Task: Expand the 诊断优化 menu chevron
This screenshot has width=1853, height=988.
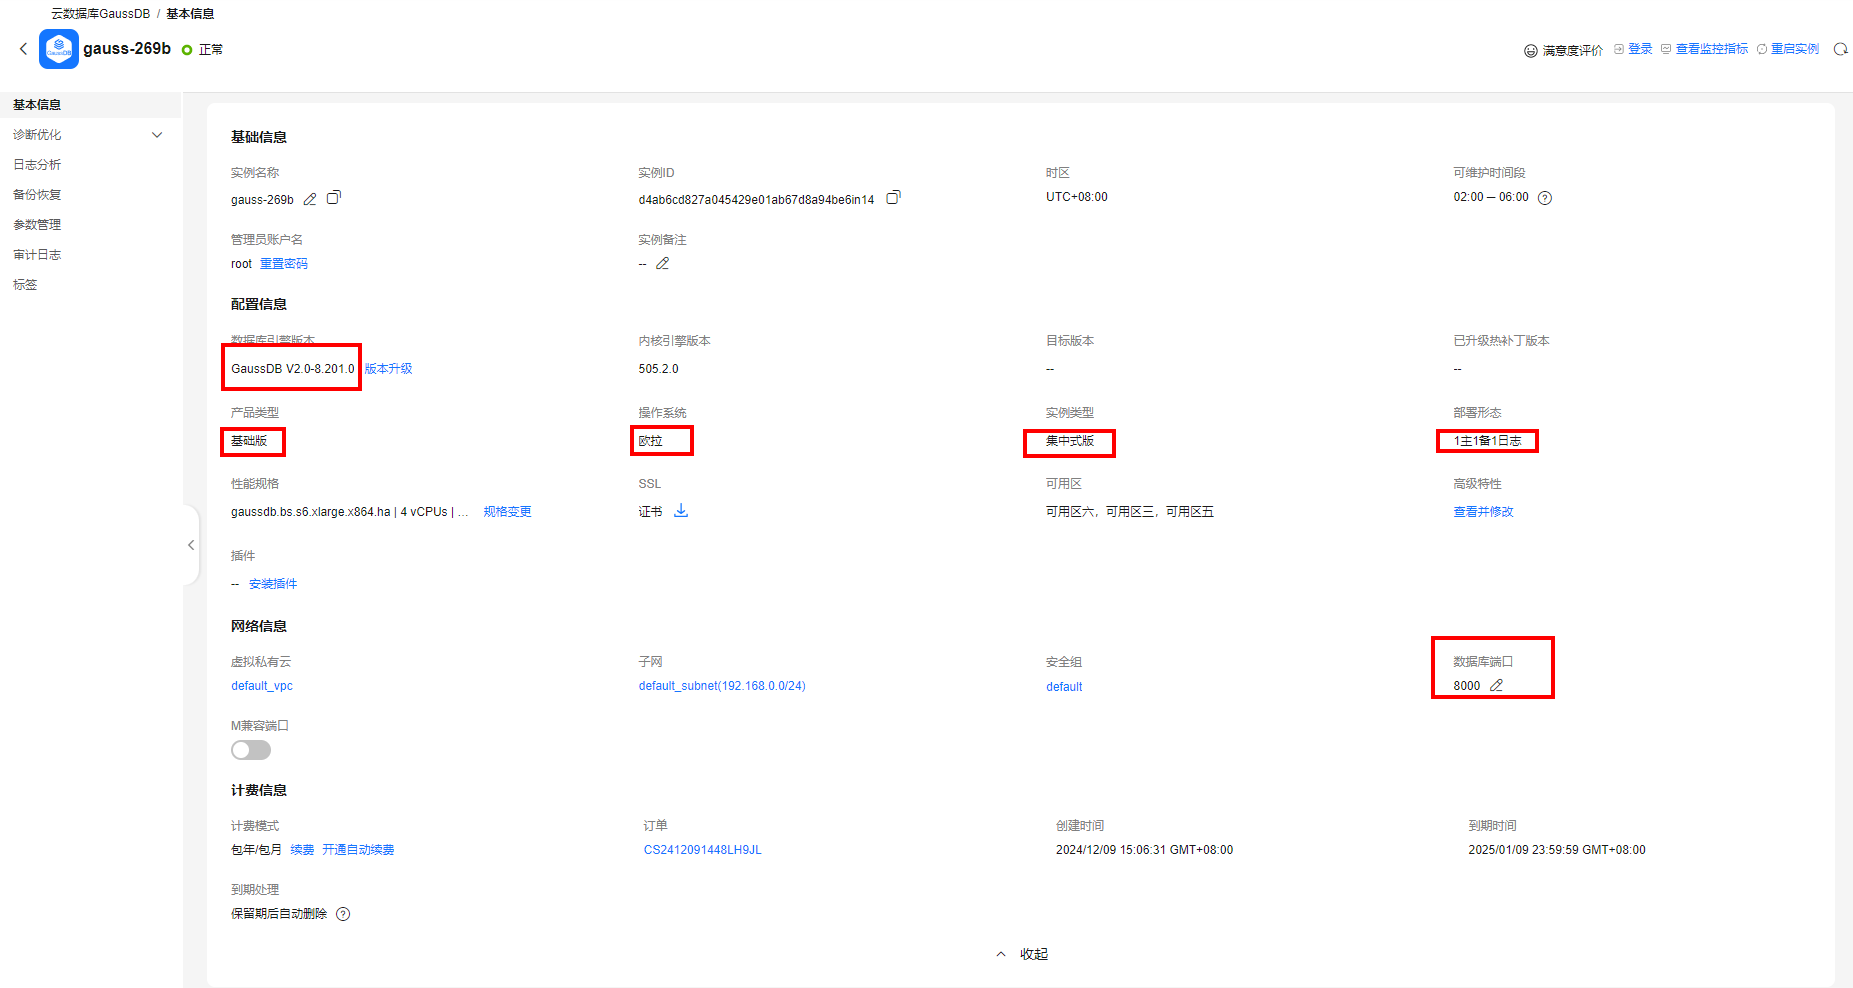Action: pyautogui.click(x=157, y=135)
